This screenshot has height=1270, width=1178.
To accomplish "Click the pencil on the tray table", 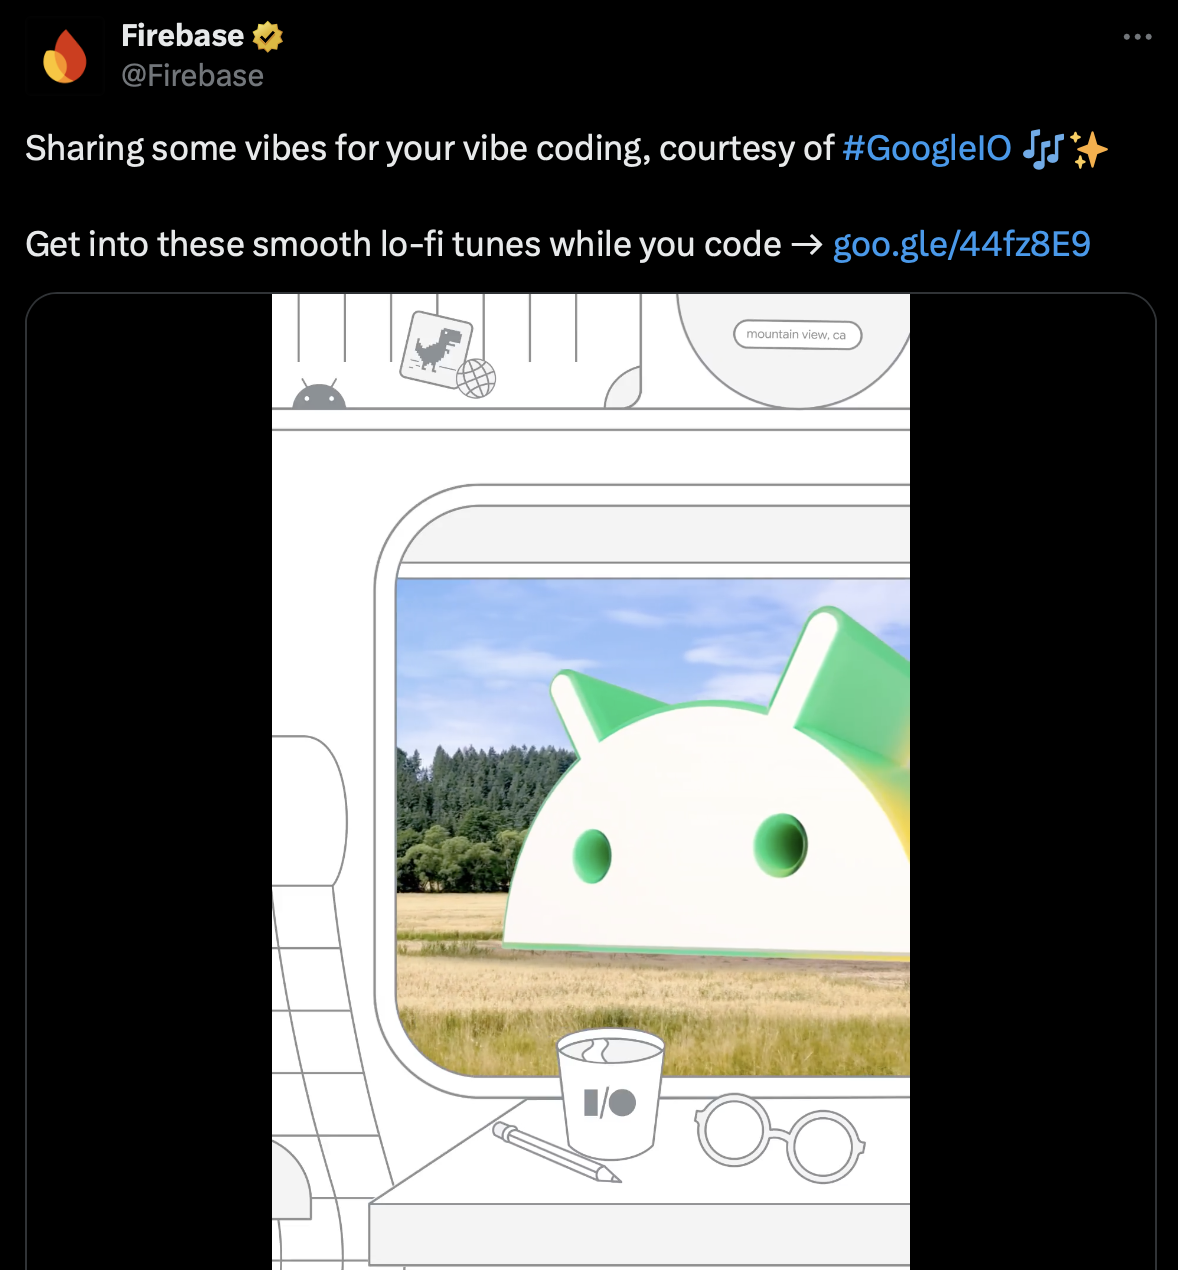I will (x=556, y=1152).
